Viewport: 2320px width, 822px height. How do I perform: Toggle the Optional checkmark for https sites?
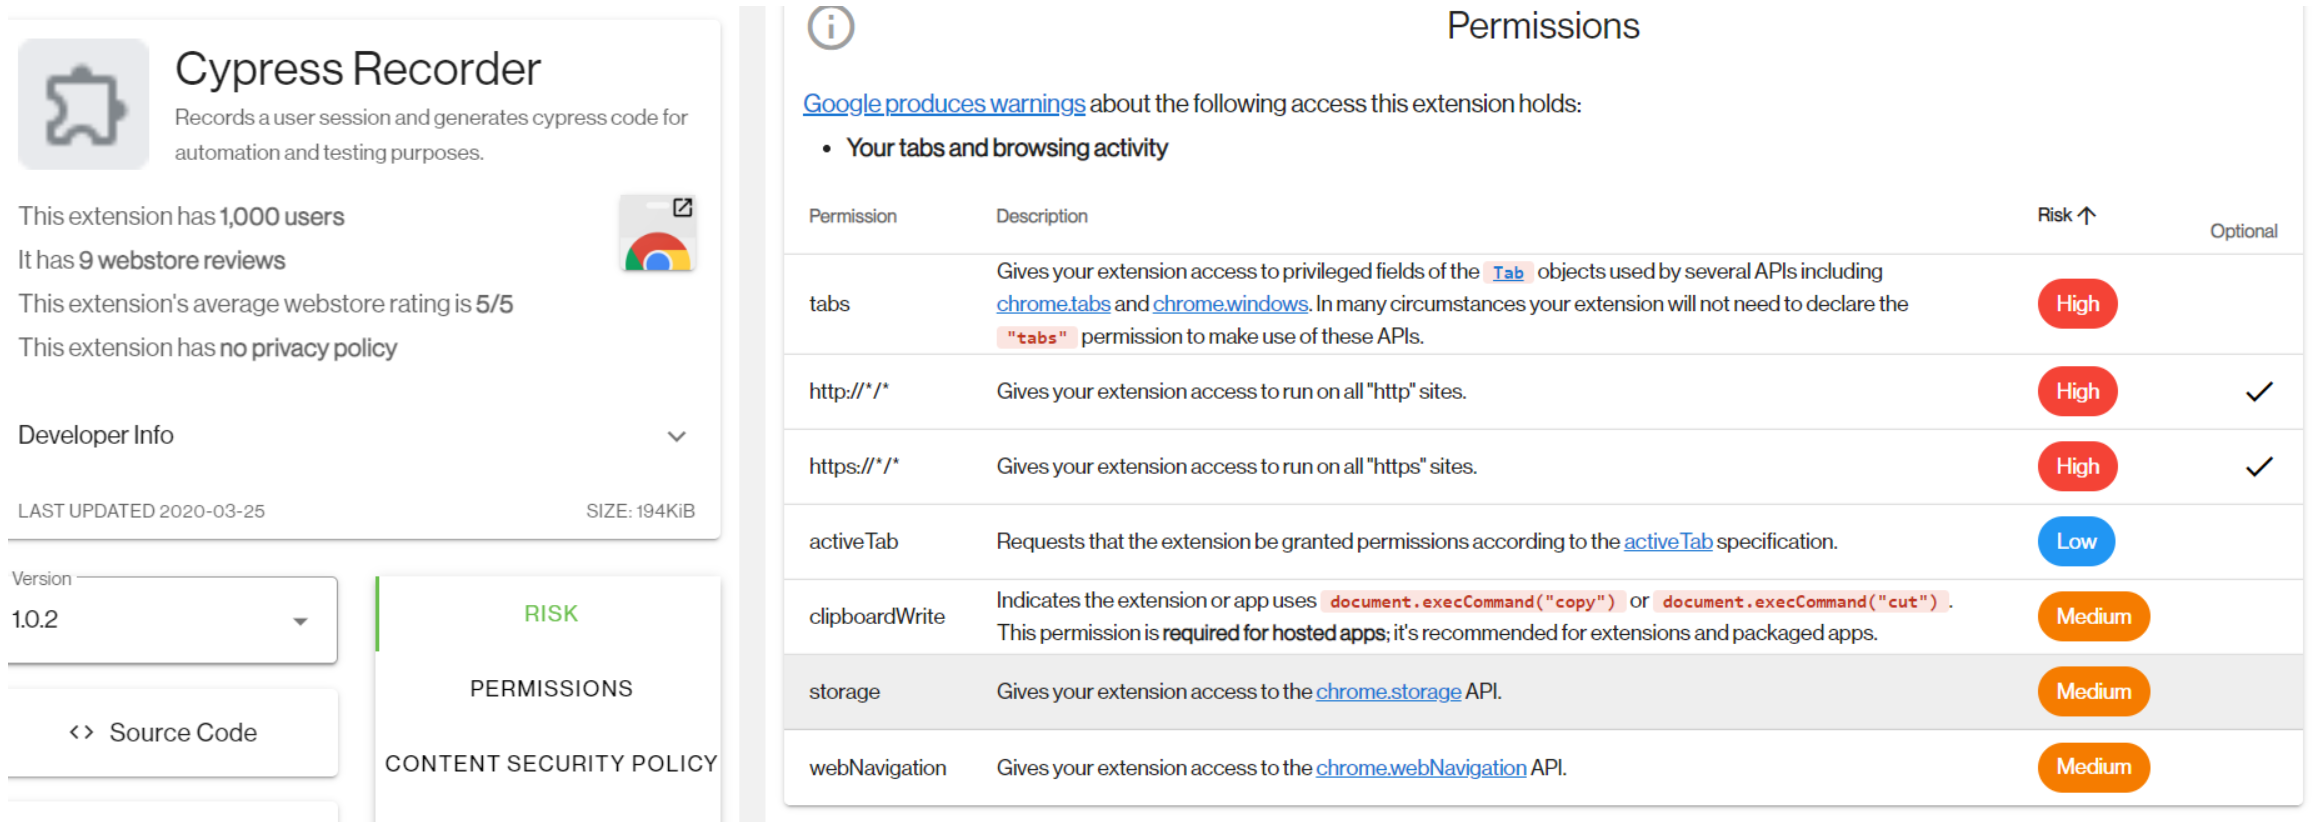click(x=2259, y=465)
